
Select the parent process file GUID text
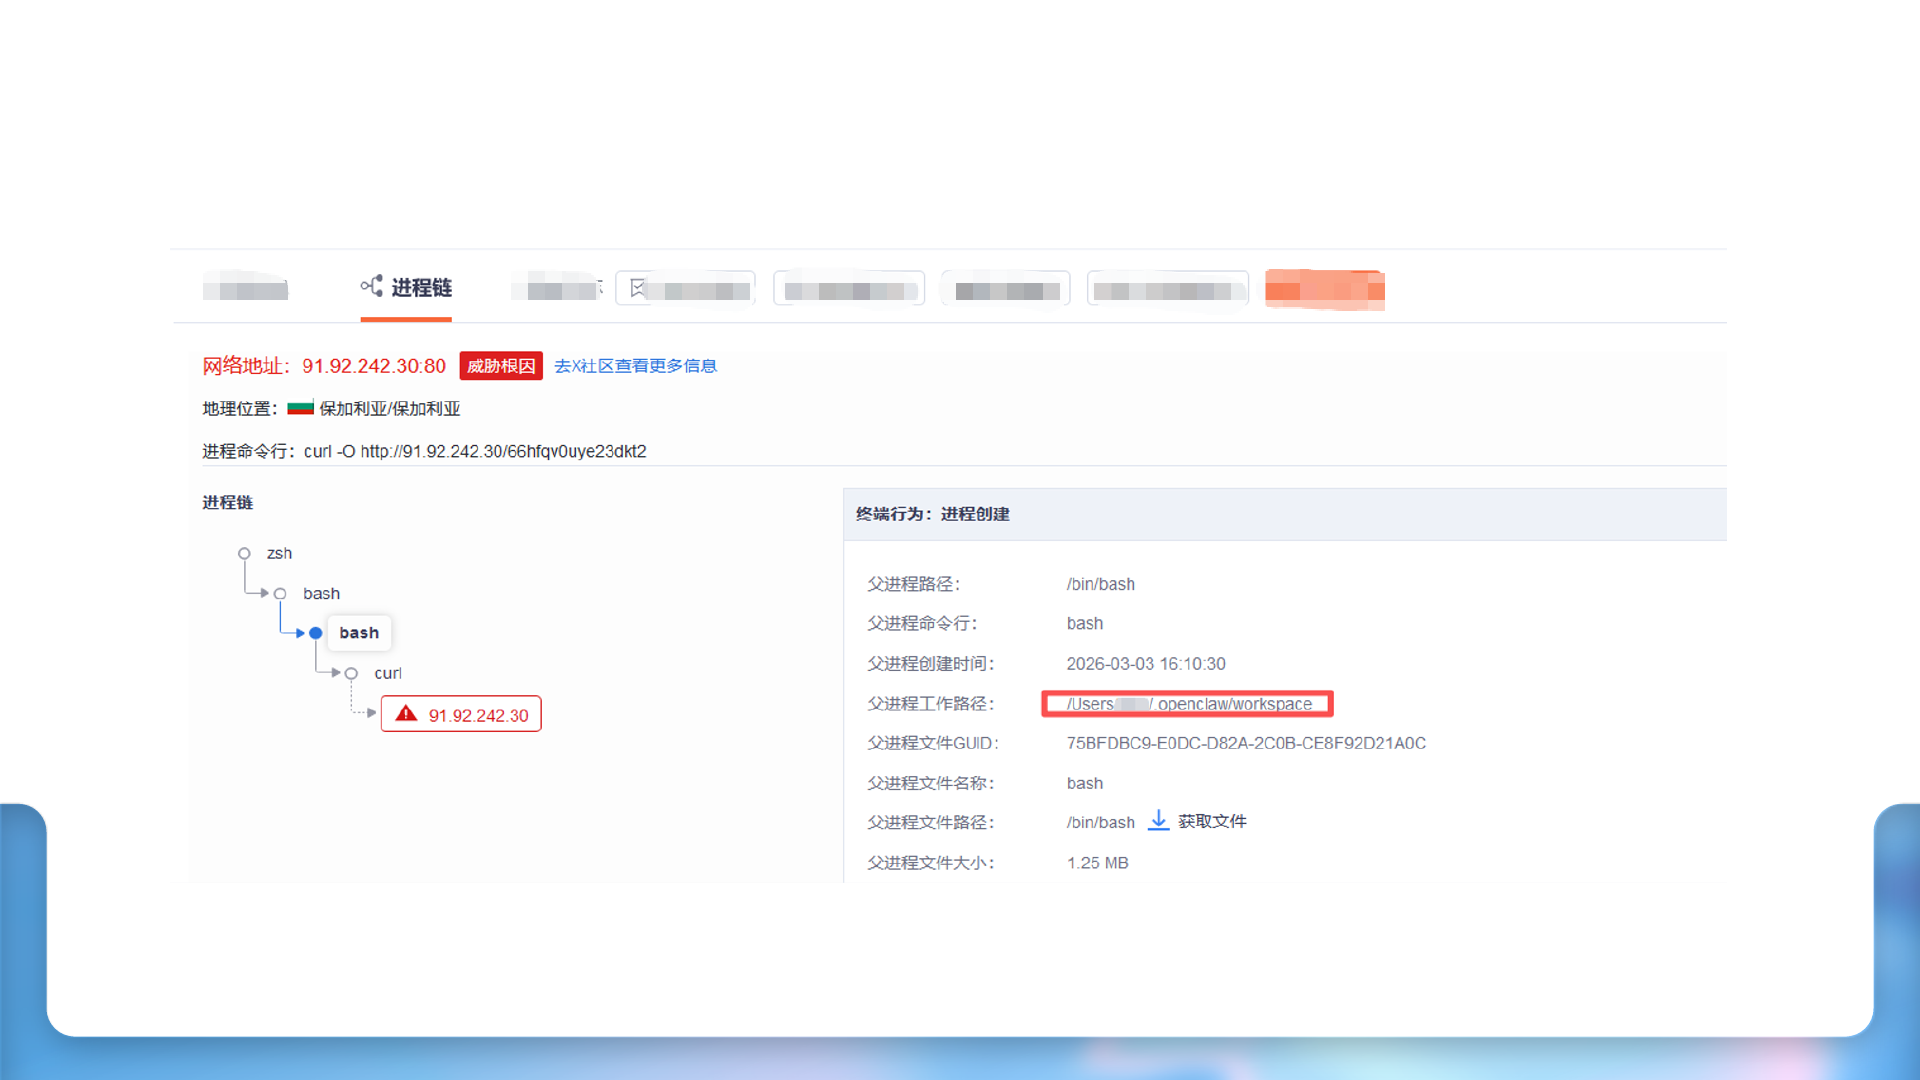[x=1245, y=743]
